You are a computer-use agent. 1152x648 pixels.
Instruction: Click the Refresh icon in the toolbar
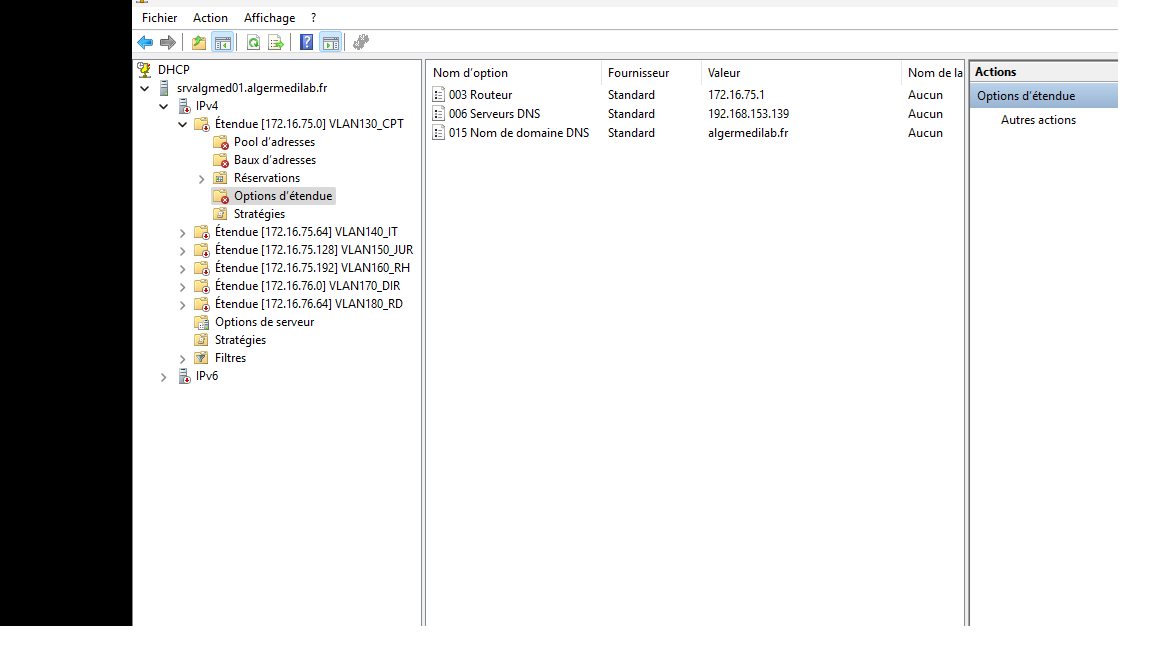coord(250,42)
